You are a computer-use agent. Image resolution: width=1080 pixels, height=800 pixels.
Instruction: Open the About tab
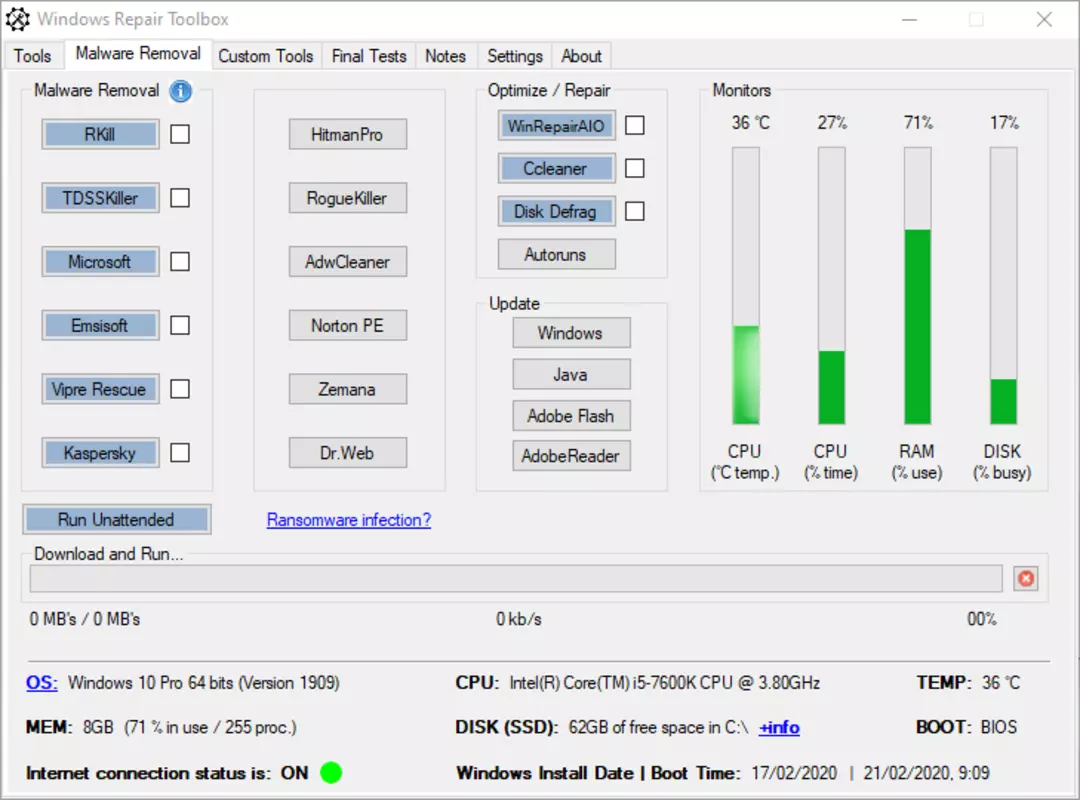[x=581, y=56]
